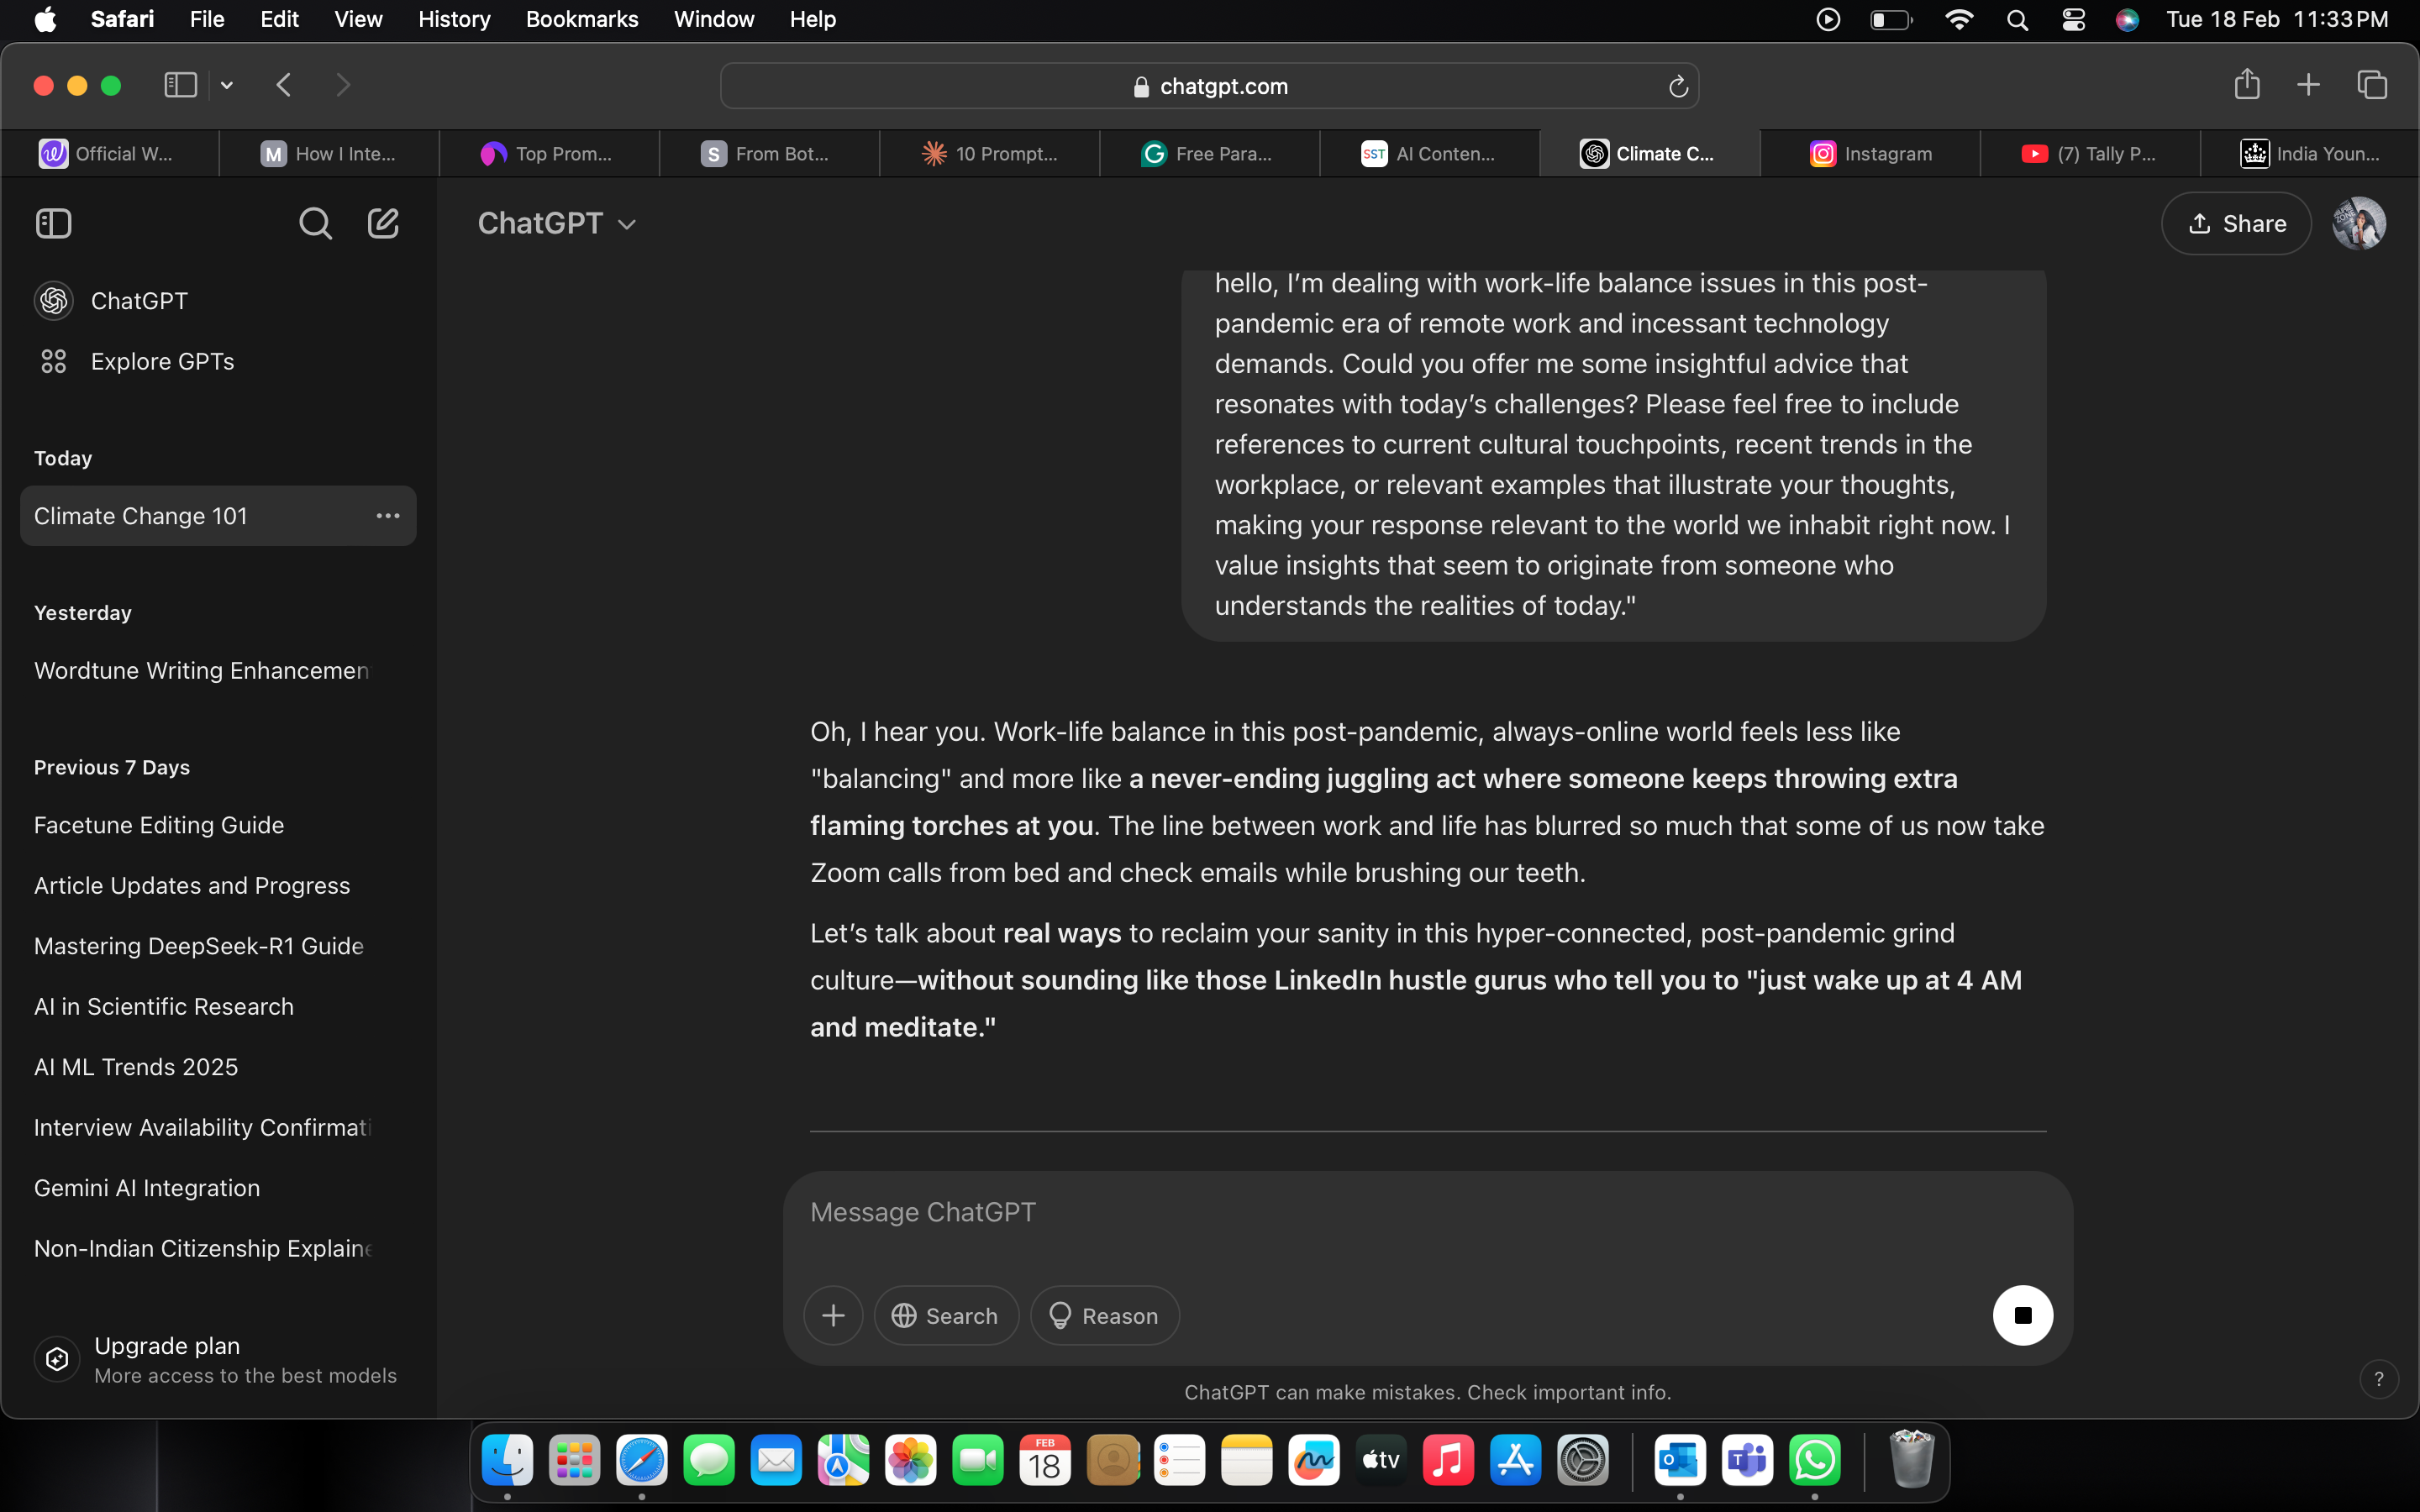Click the Message ChatGPT input field
Screen dimensions: 2420x1512
(x=1427, y=1212)
